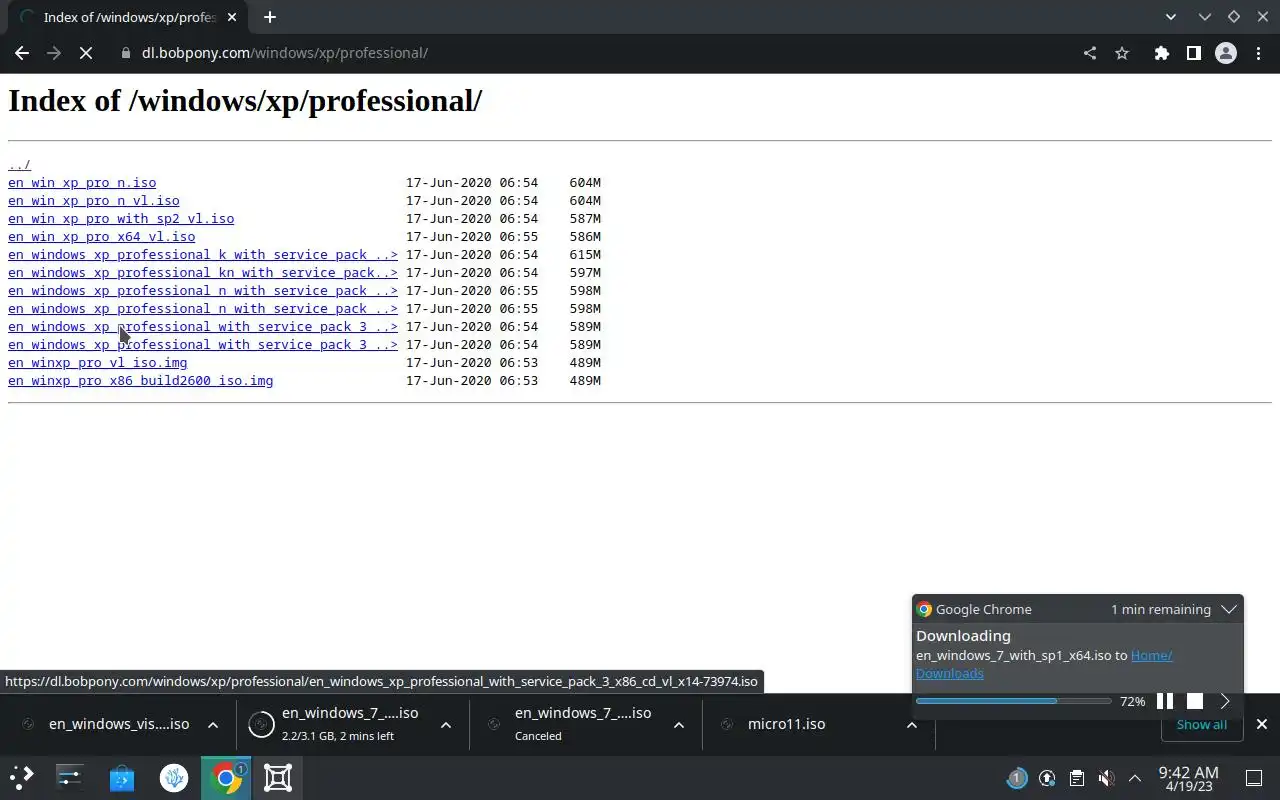Expand options for the Canceled download
This screenshot has width=1280, height=800.
pos(679,725)
